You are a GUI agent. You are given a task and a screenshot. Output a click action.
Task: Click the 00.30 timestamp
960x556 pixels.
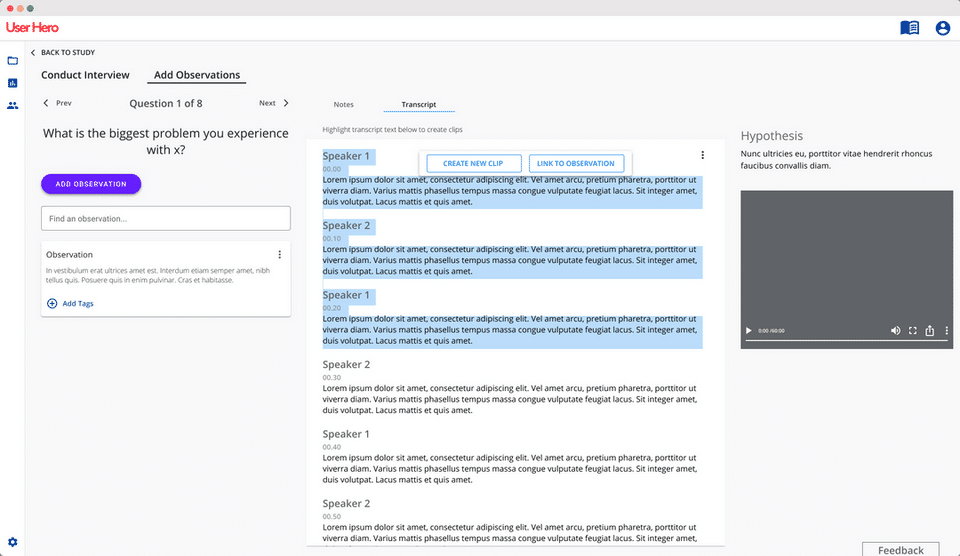click(332, 378)
